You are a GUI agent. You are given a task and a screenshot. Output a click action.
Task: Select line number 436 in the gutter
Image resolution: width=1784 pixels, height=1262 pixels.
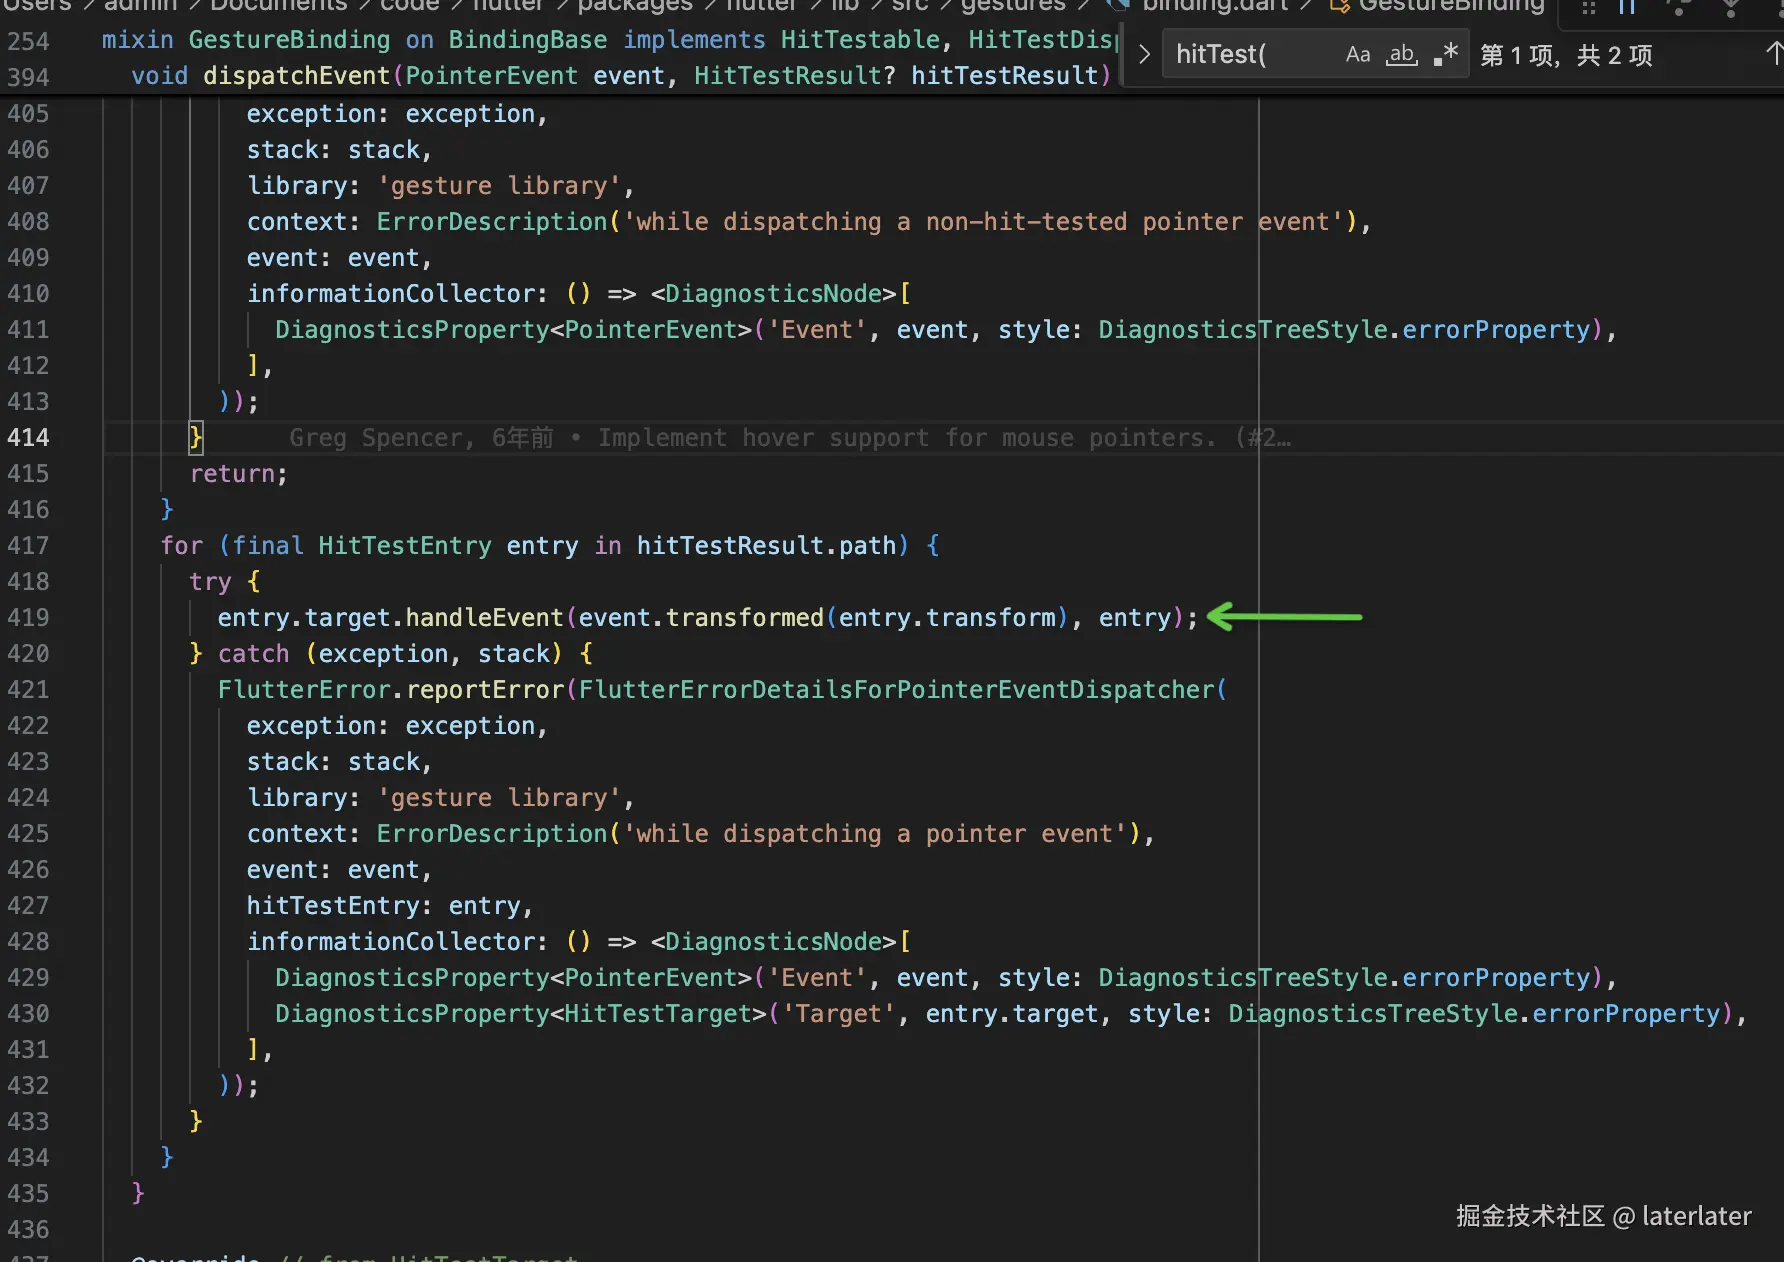pyautogui.click(x=28, y=1230)
